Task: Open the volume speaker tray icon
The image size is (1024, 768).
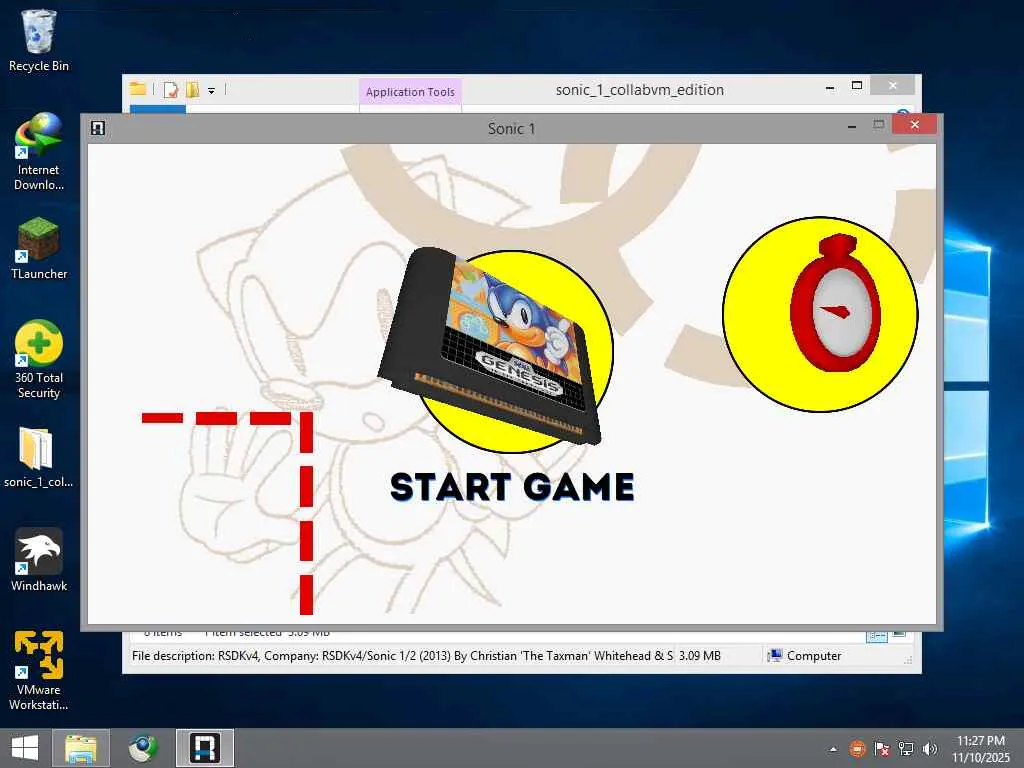Action: (929, 748)
